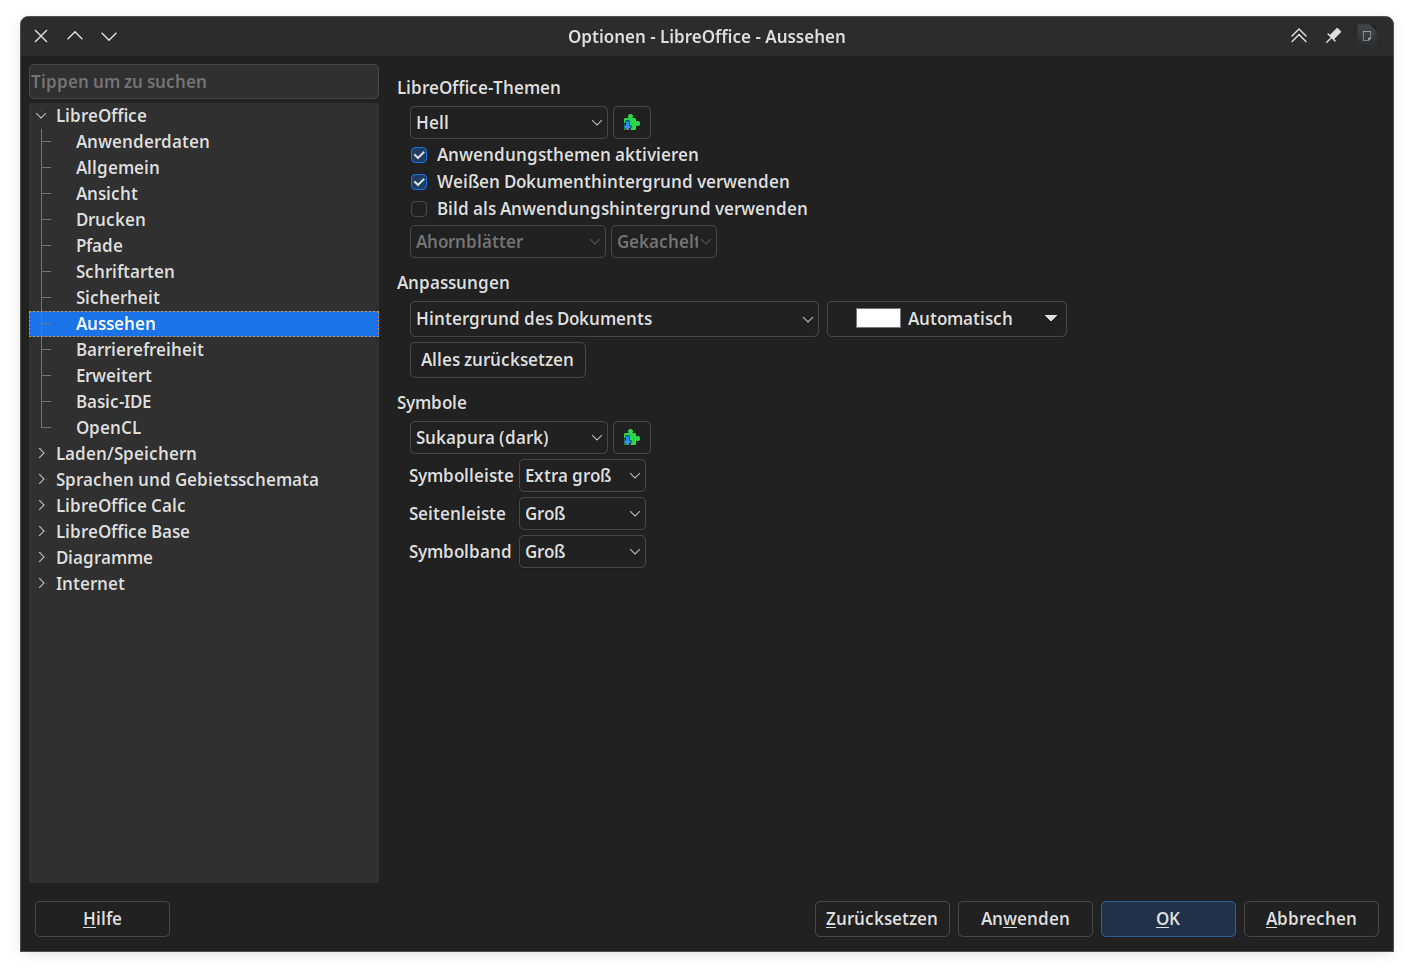Apply changes with the Anwenden button

1024,918
